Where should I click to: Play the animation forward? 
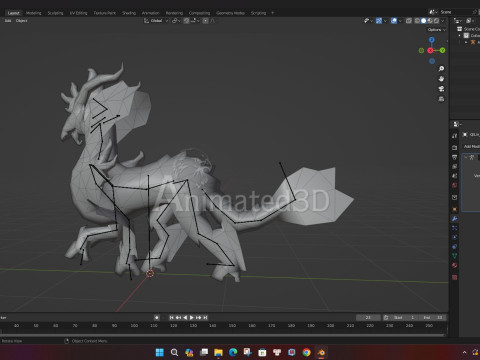[192, 318]
